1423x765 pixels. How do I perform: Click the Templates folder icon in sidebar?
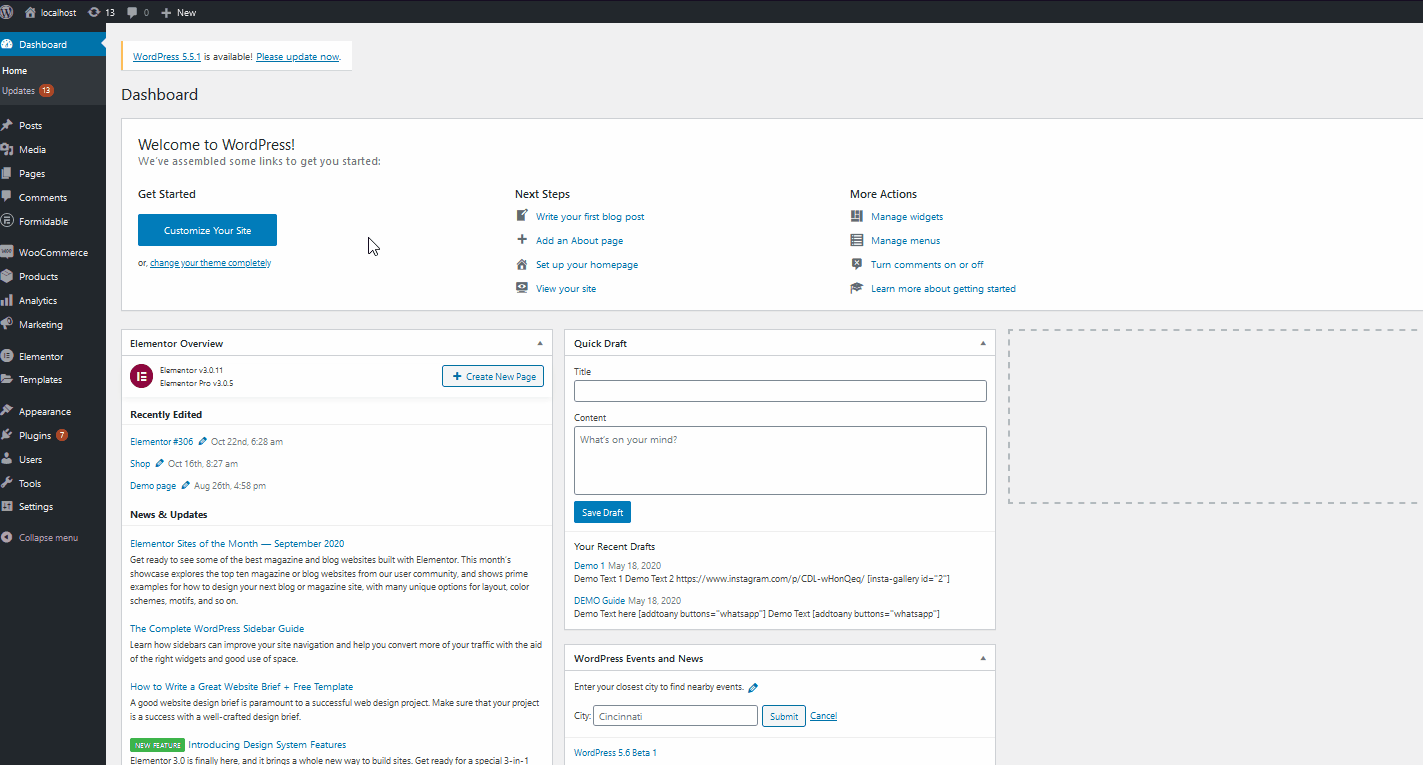click(7, 379)
